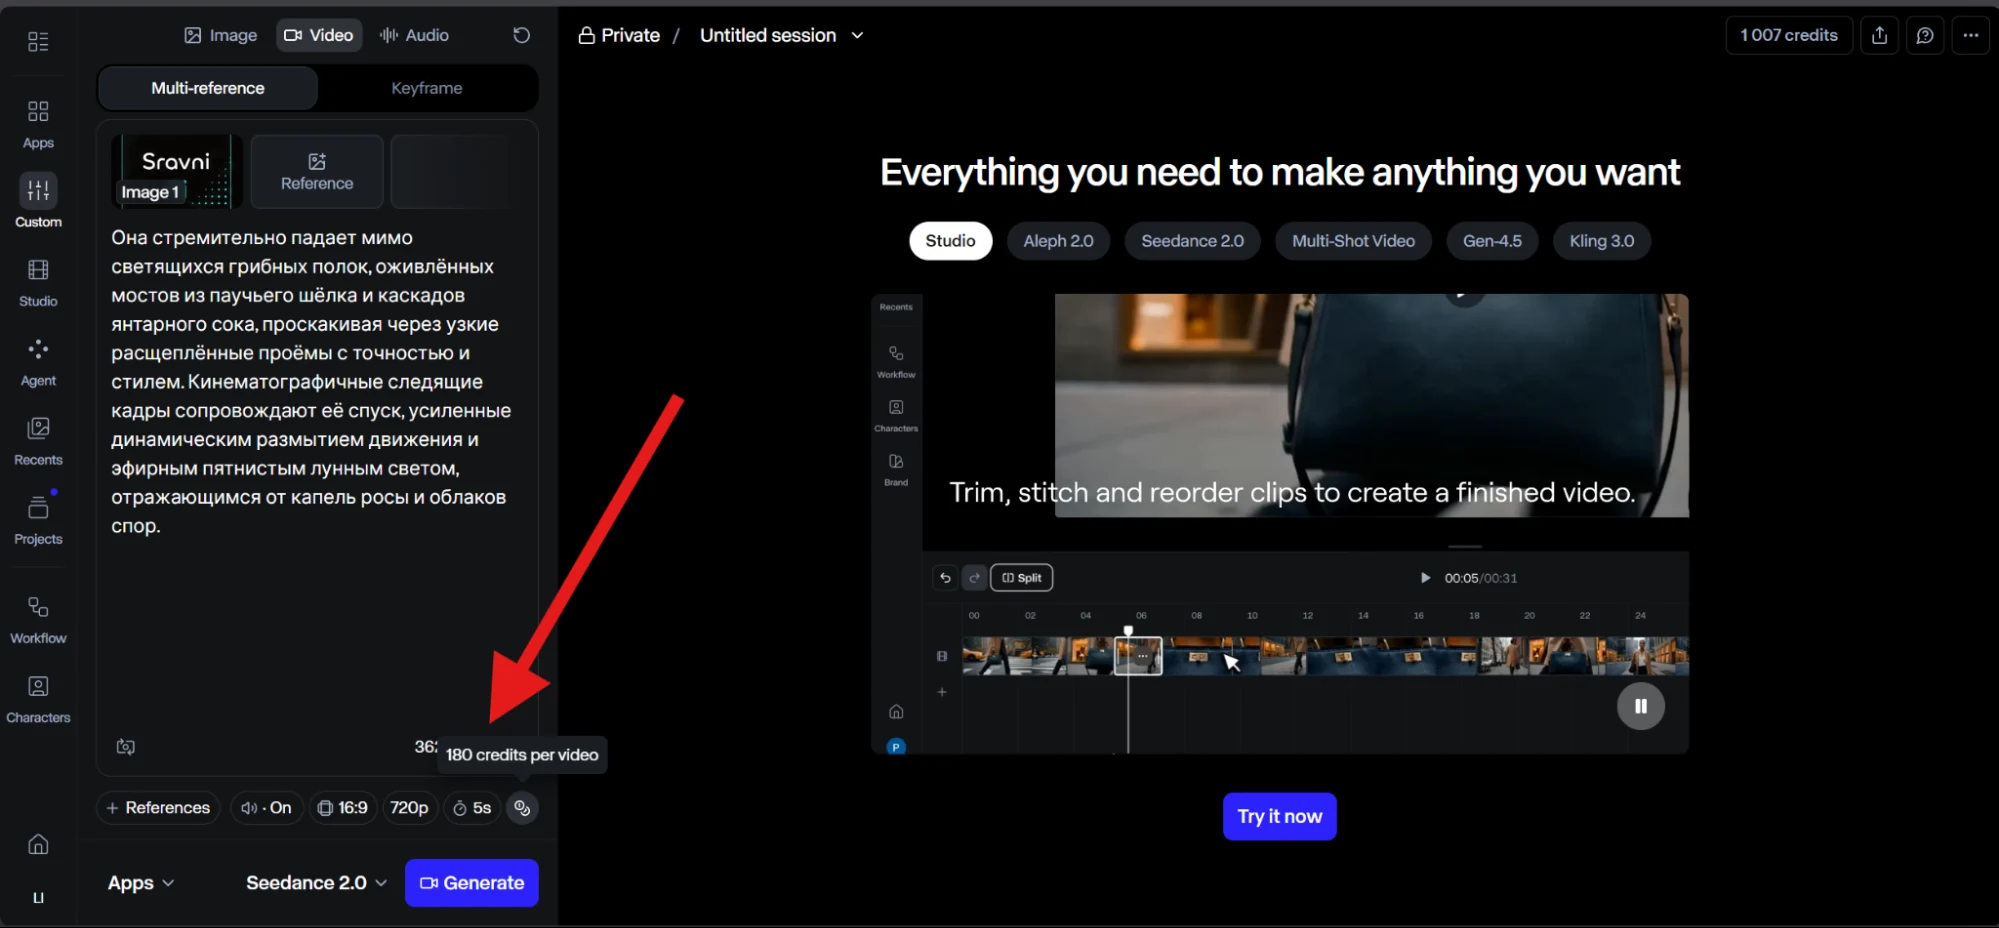Click the credits cost icon near 5s
The image size is (1999, 928).
pyautogui.click(x=522, y=808)
